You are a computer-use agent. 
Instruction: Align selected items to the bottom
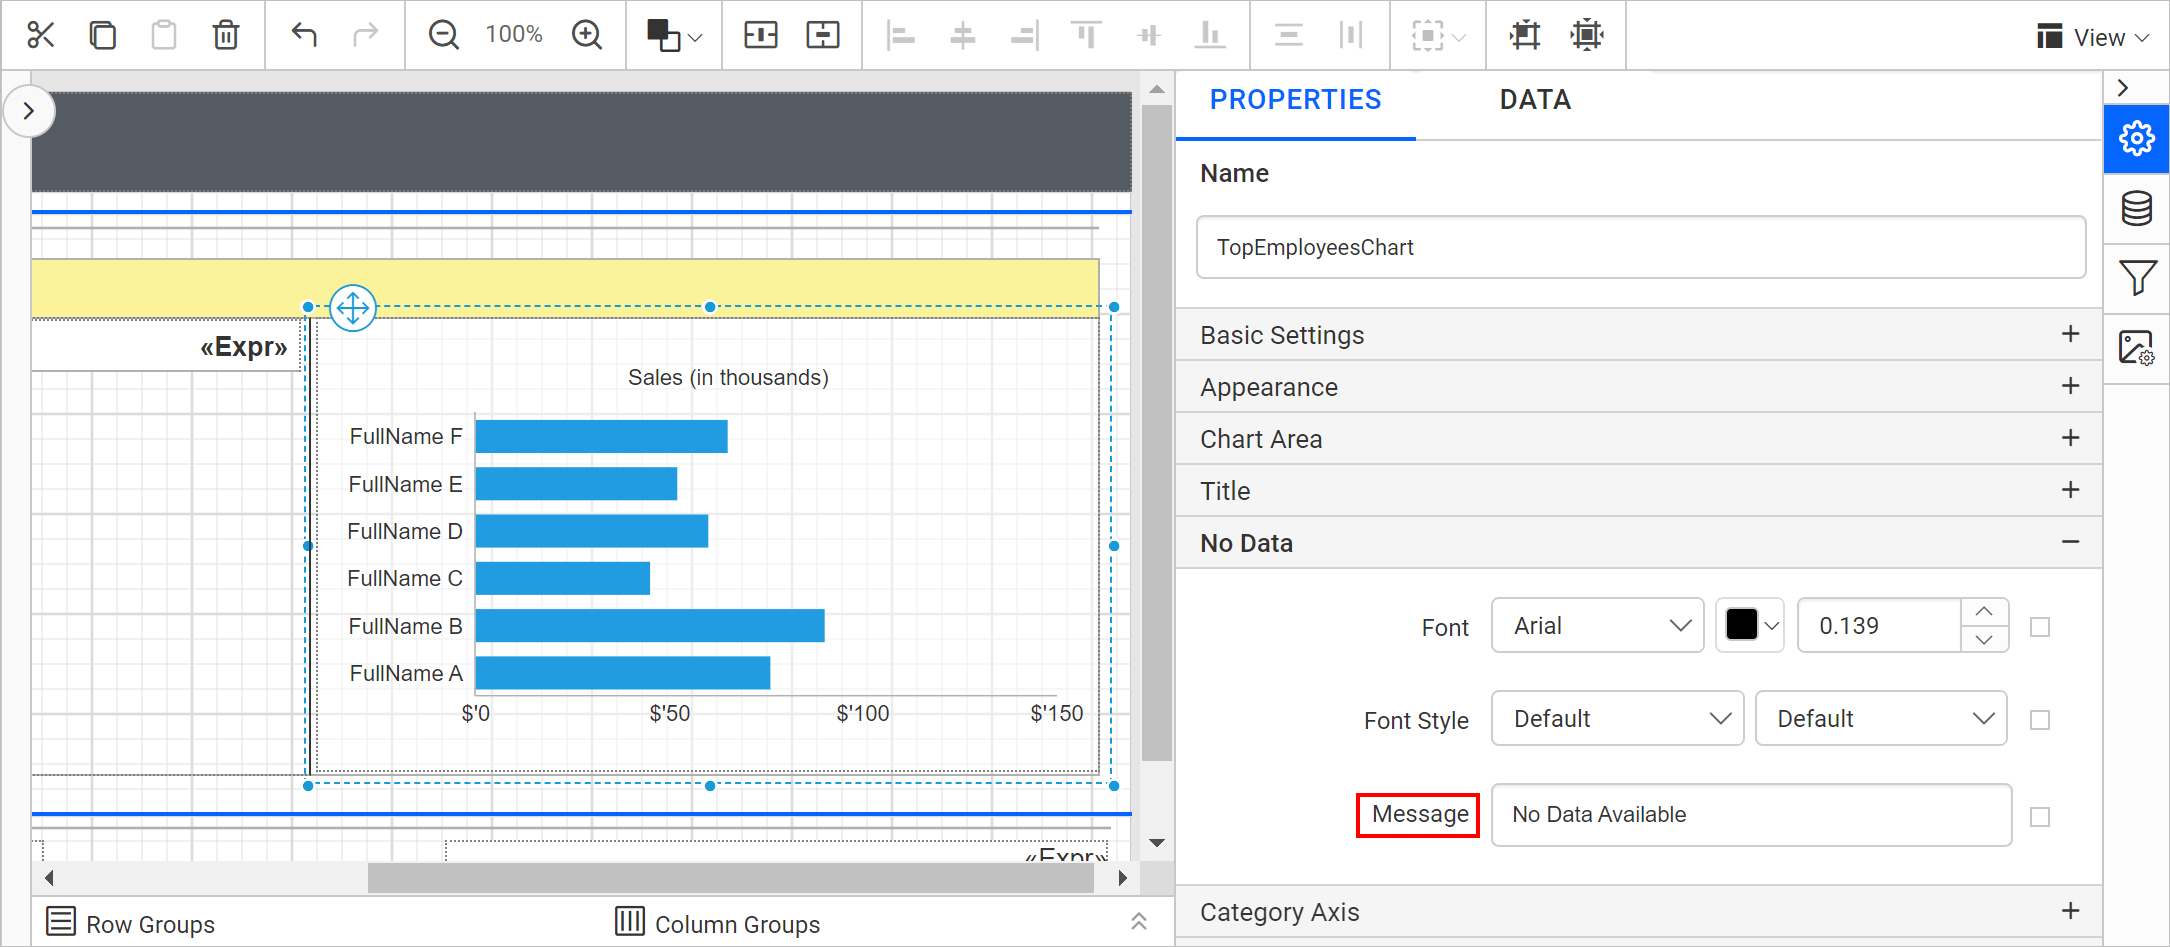[1210, 35]
